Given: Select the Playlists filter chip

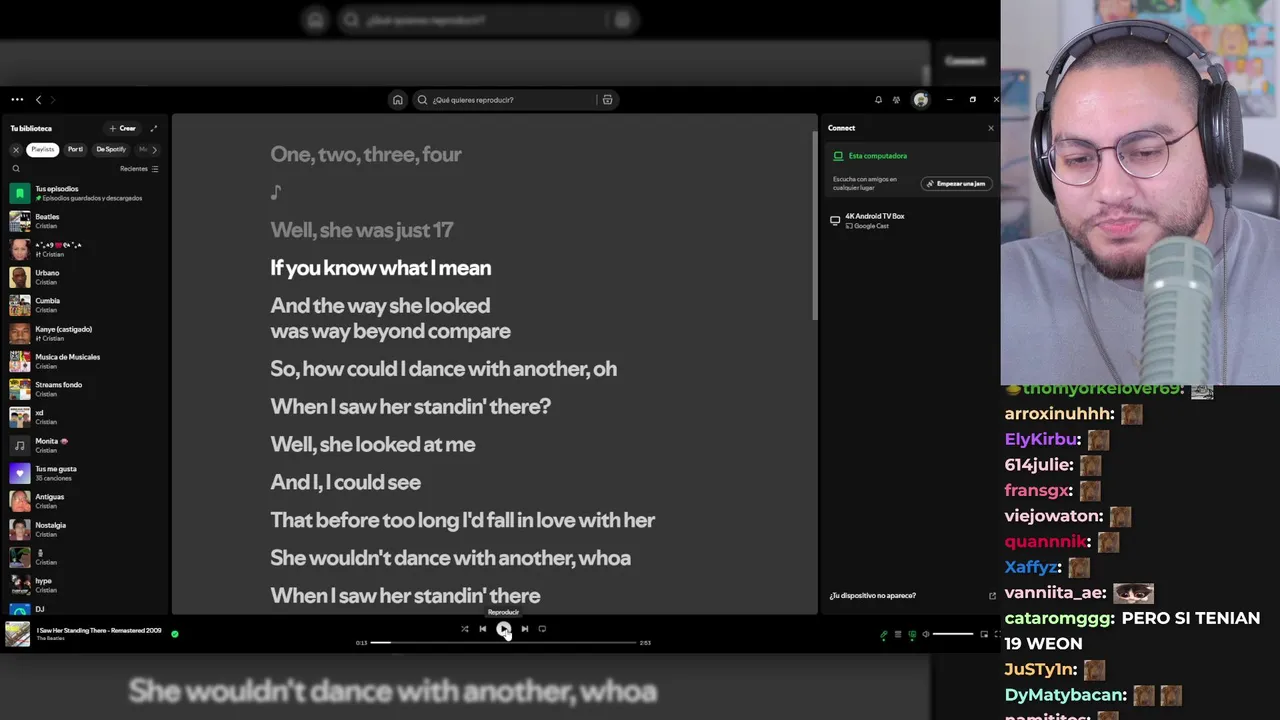Looking at the screenshot, I should 42,149.
